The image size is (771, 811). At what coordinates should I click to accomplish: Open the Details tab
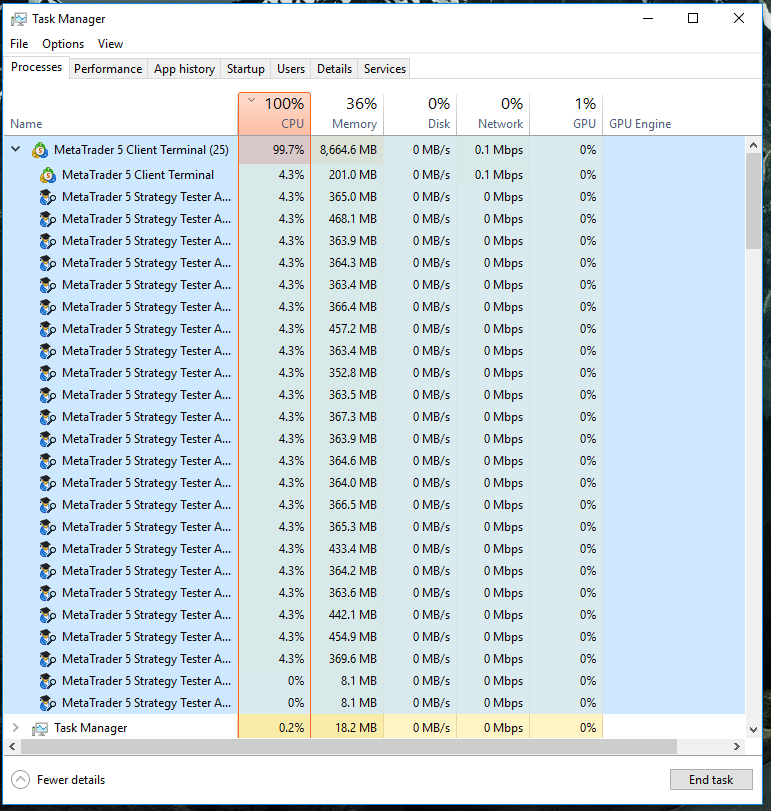coord(335,69)
